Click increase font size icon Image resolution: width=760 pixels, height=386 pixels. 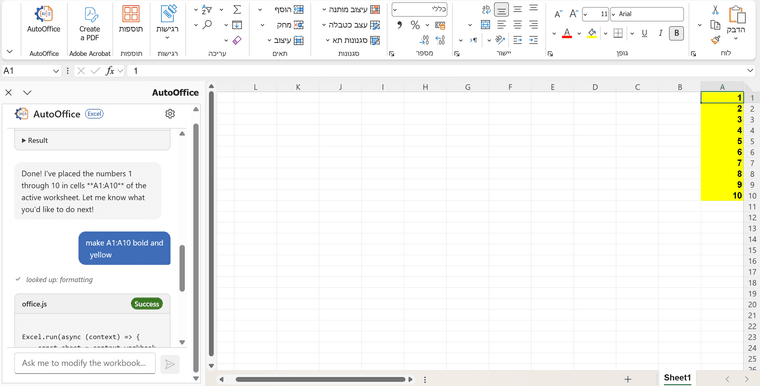point(574,15)
